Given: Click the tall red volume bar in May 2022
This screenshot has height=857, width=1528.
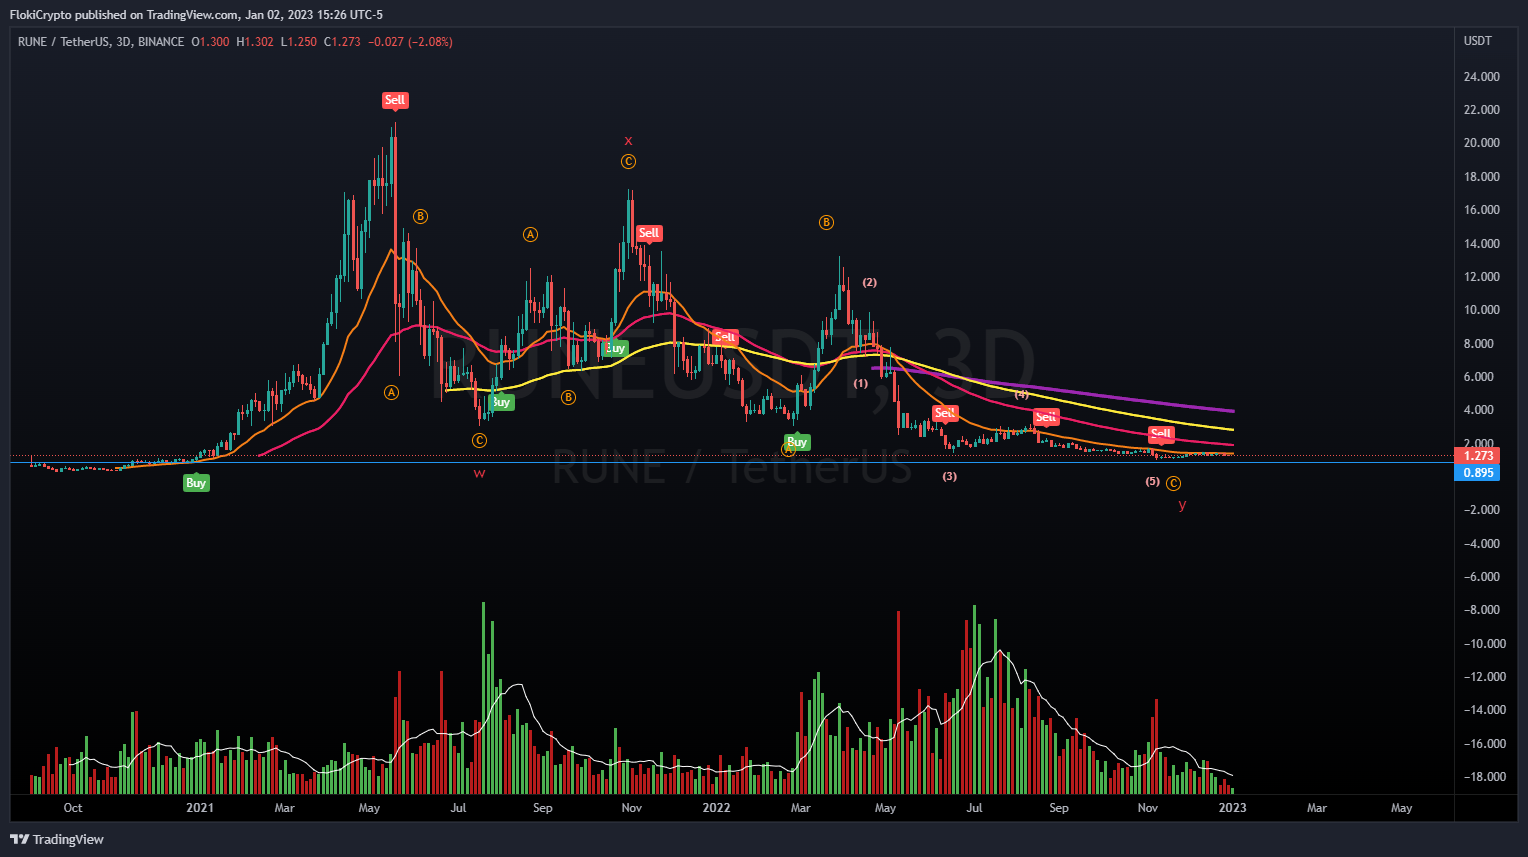Looking at the screenshot, I should 898,702.
